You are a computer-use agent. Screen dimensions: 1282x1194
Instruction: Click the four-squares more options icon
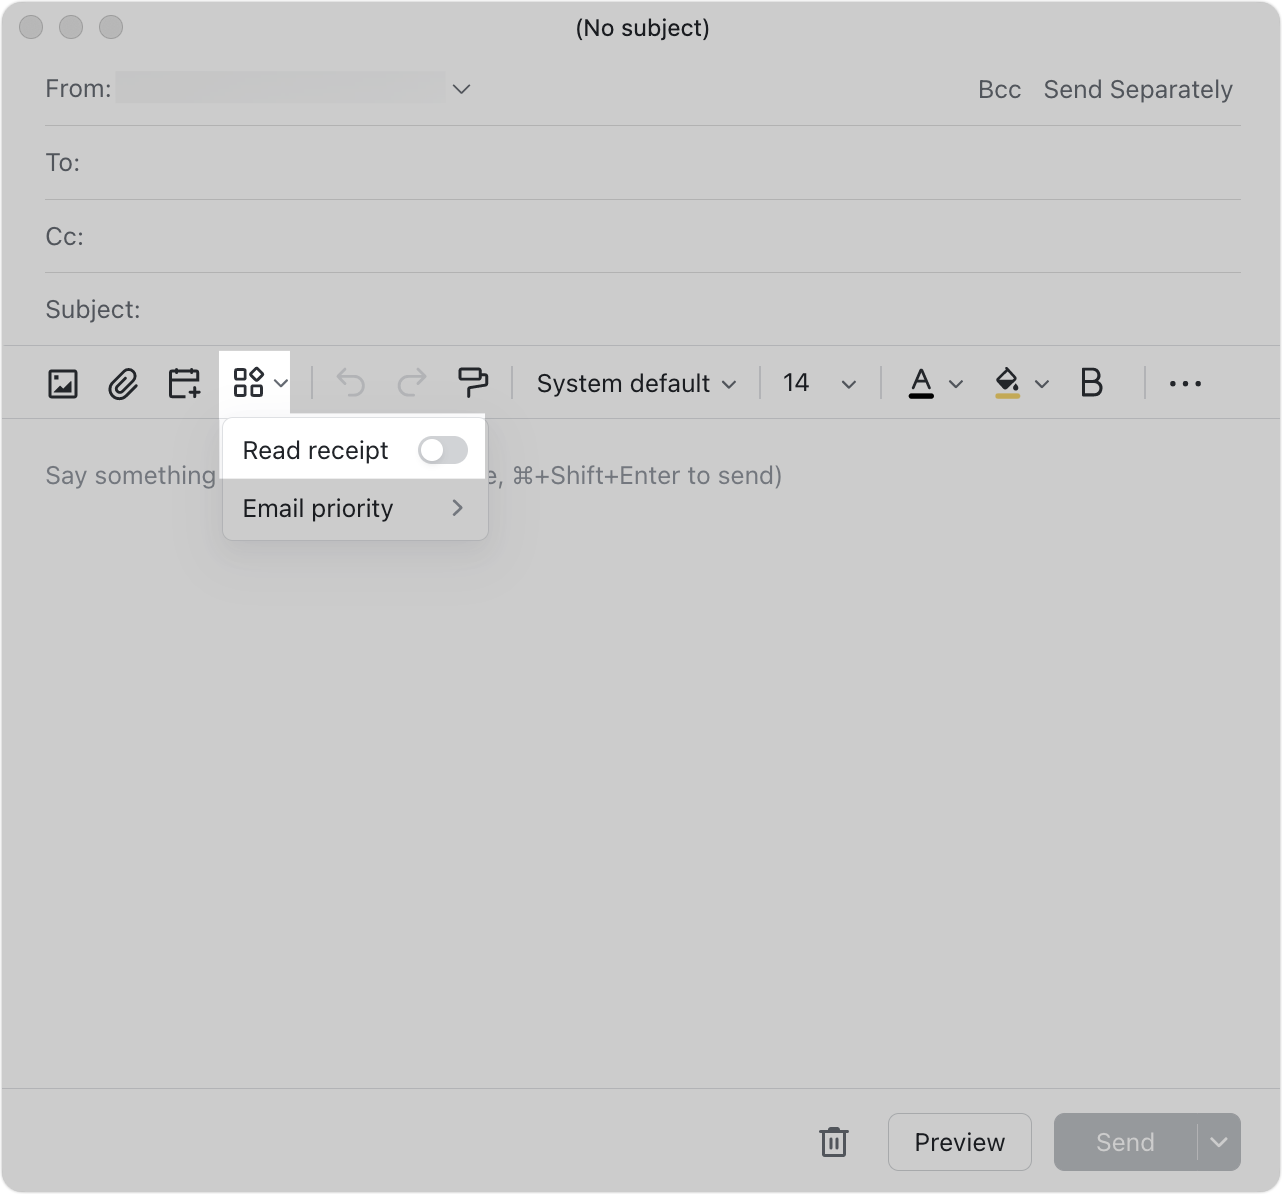point(249,383)
